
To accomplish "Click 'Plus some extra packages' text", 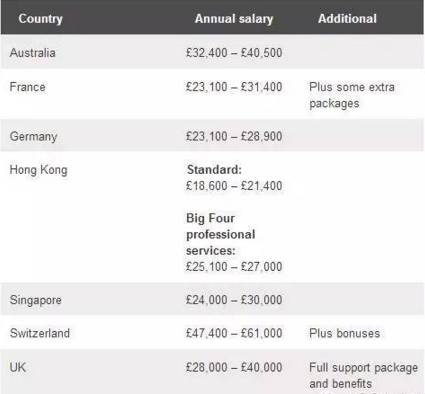I will coord(352,95).
